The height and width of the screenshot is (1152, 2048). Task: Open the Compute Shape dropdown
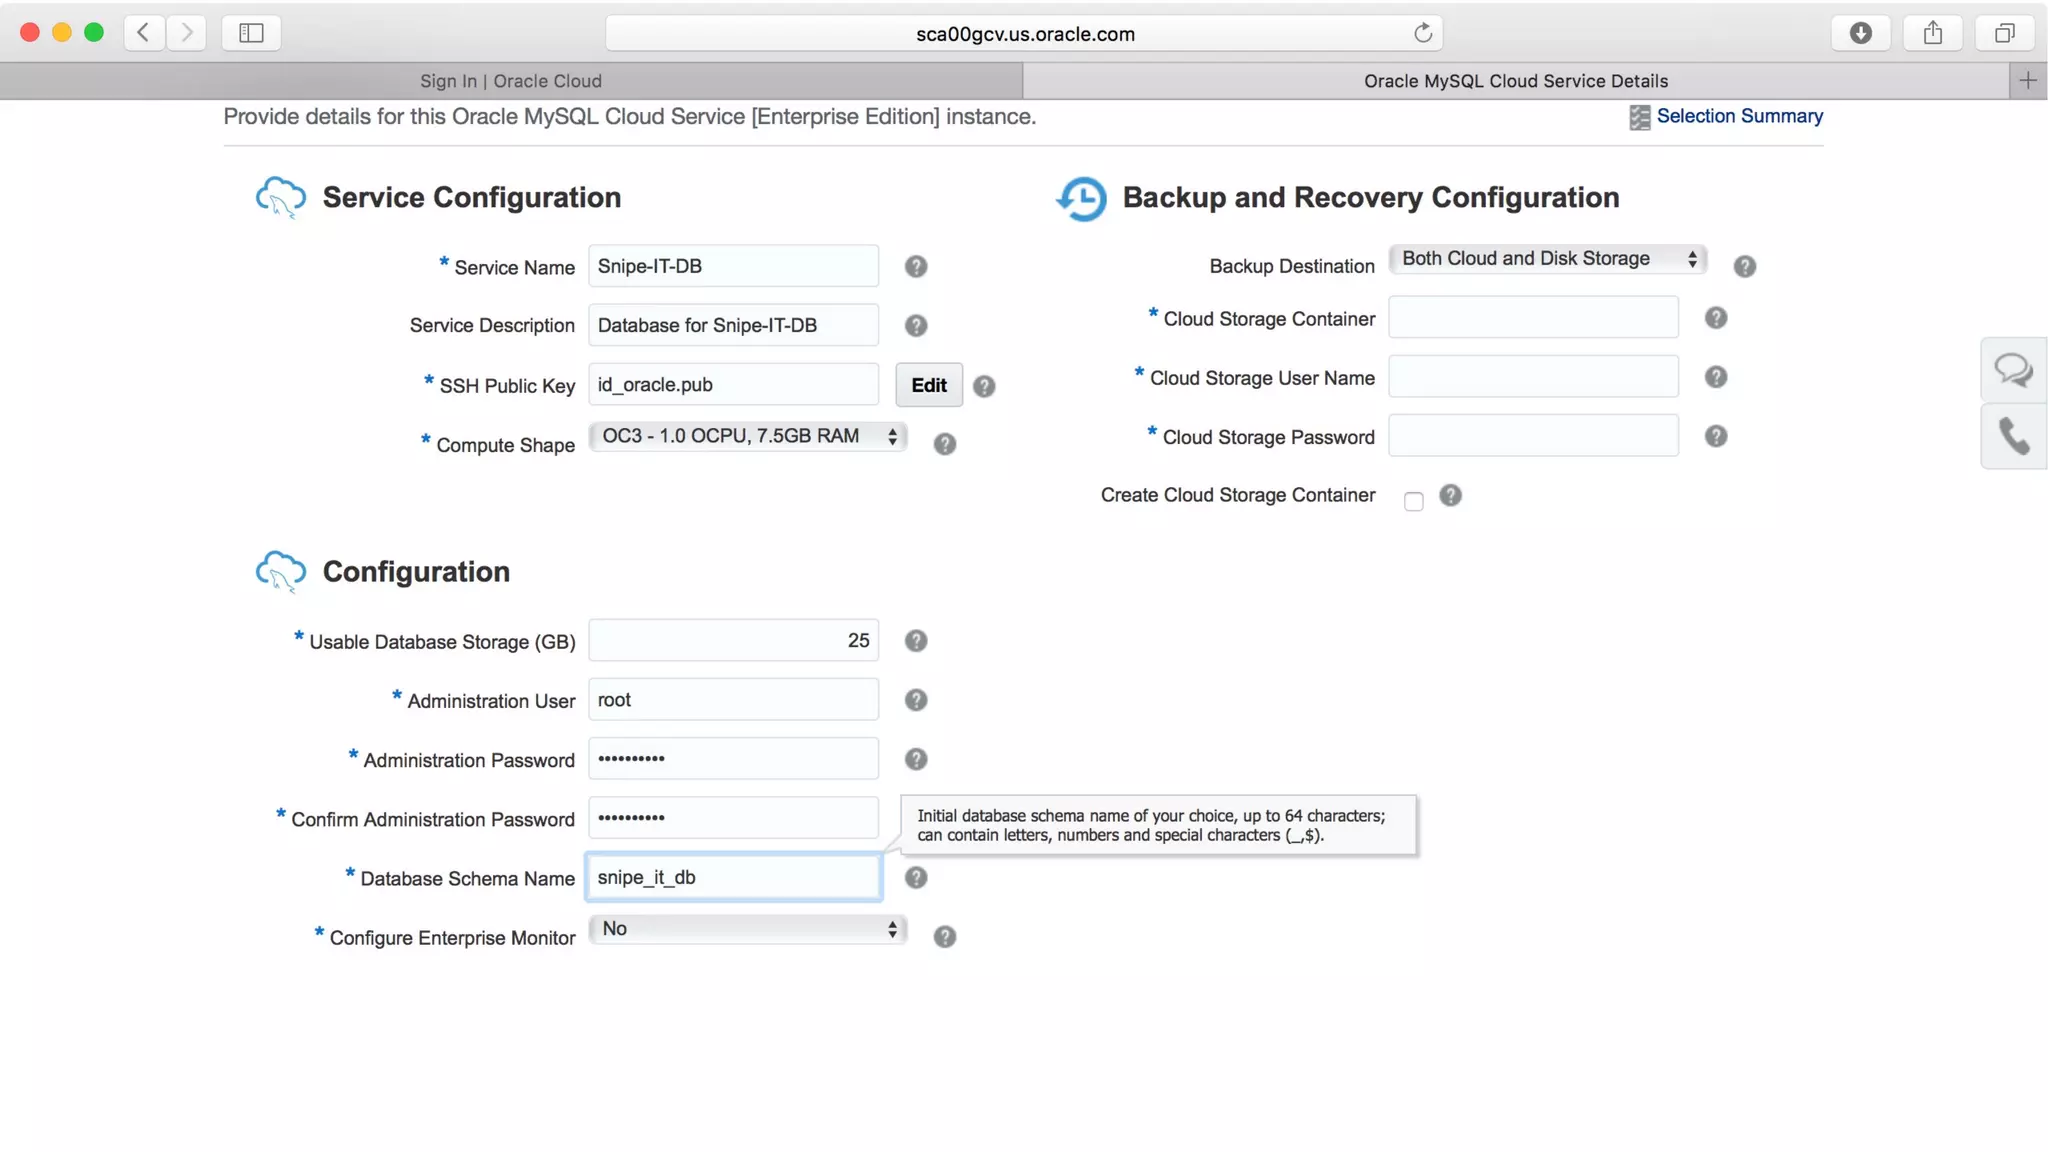(748, 437)
